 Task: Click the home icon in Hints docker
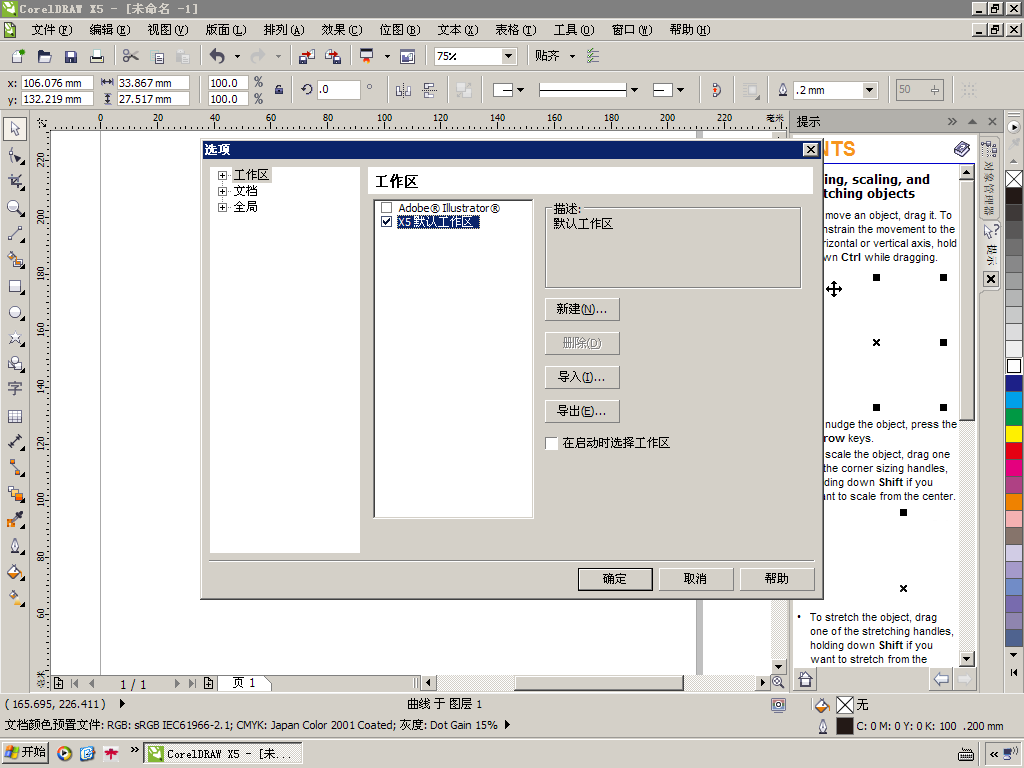pos(805,679)
